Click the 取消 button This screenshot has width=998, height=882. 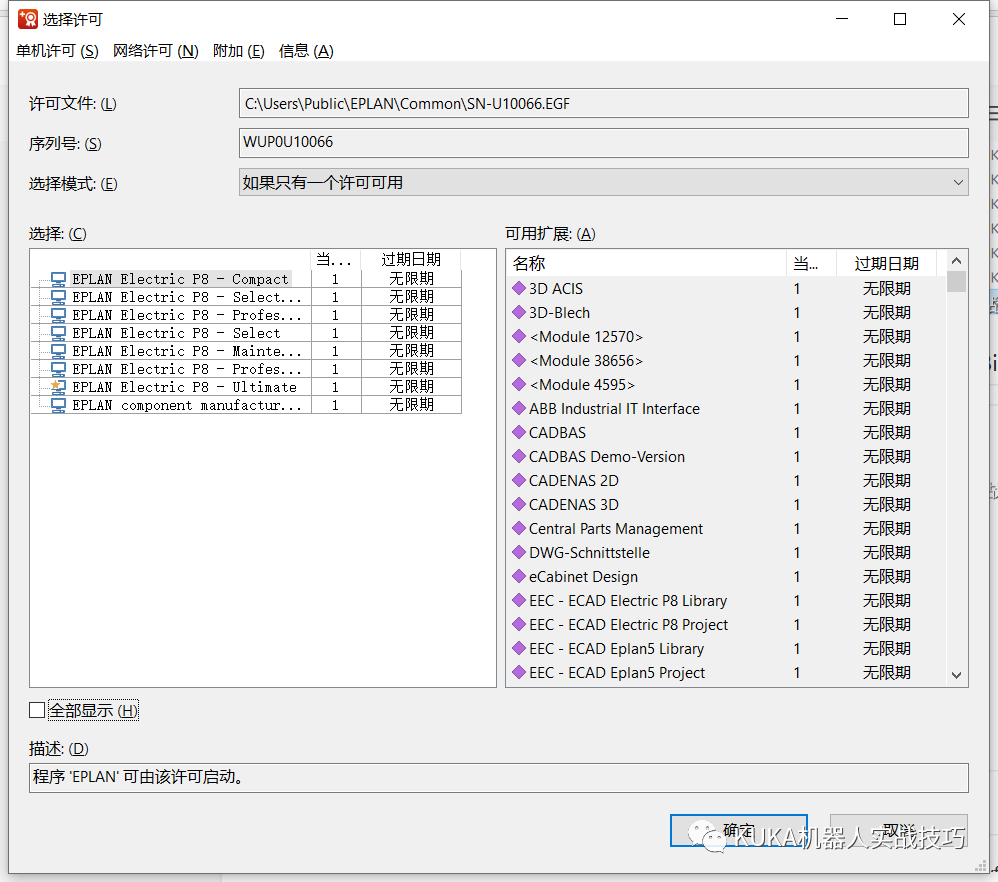click(x=899, y=830)
